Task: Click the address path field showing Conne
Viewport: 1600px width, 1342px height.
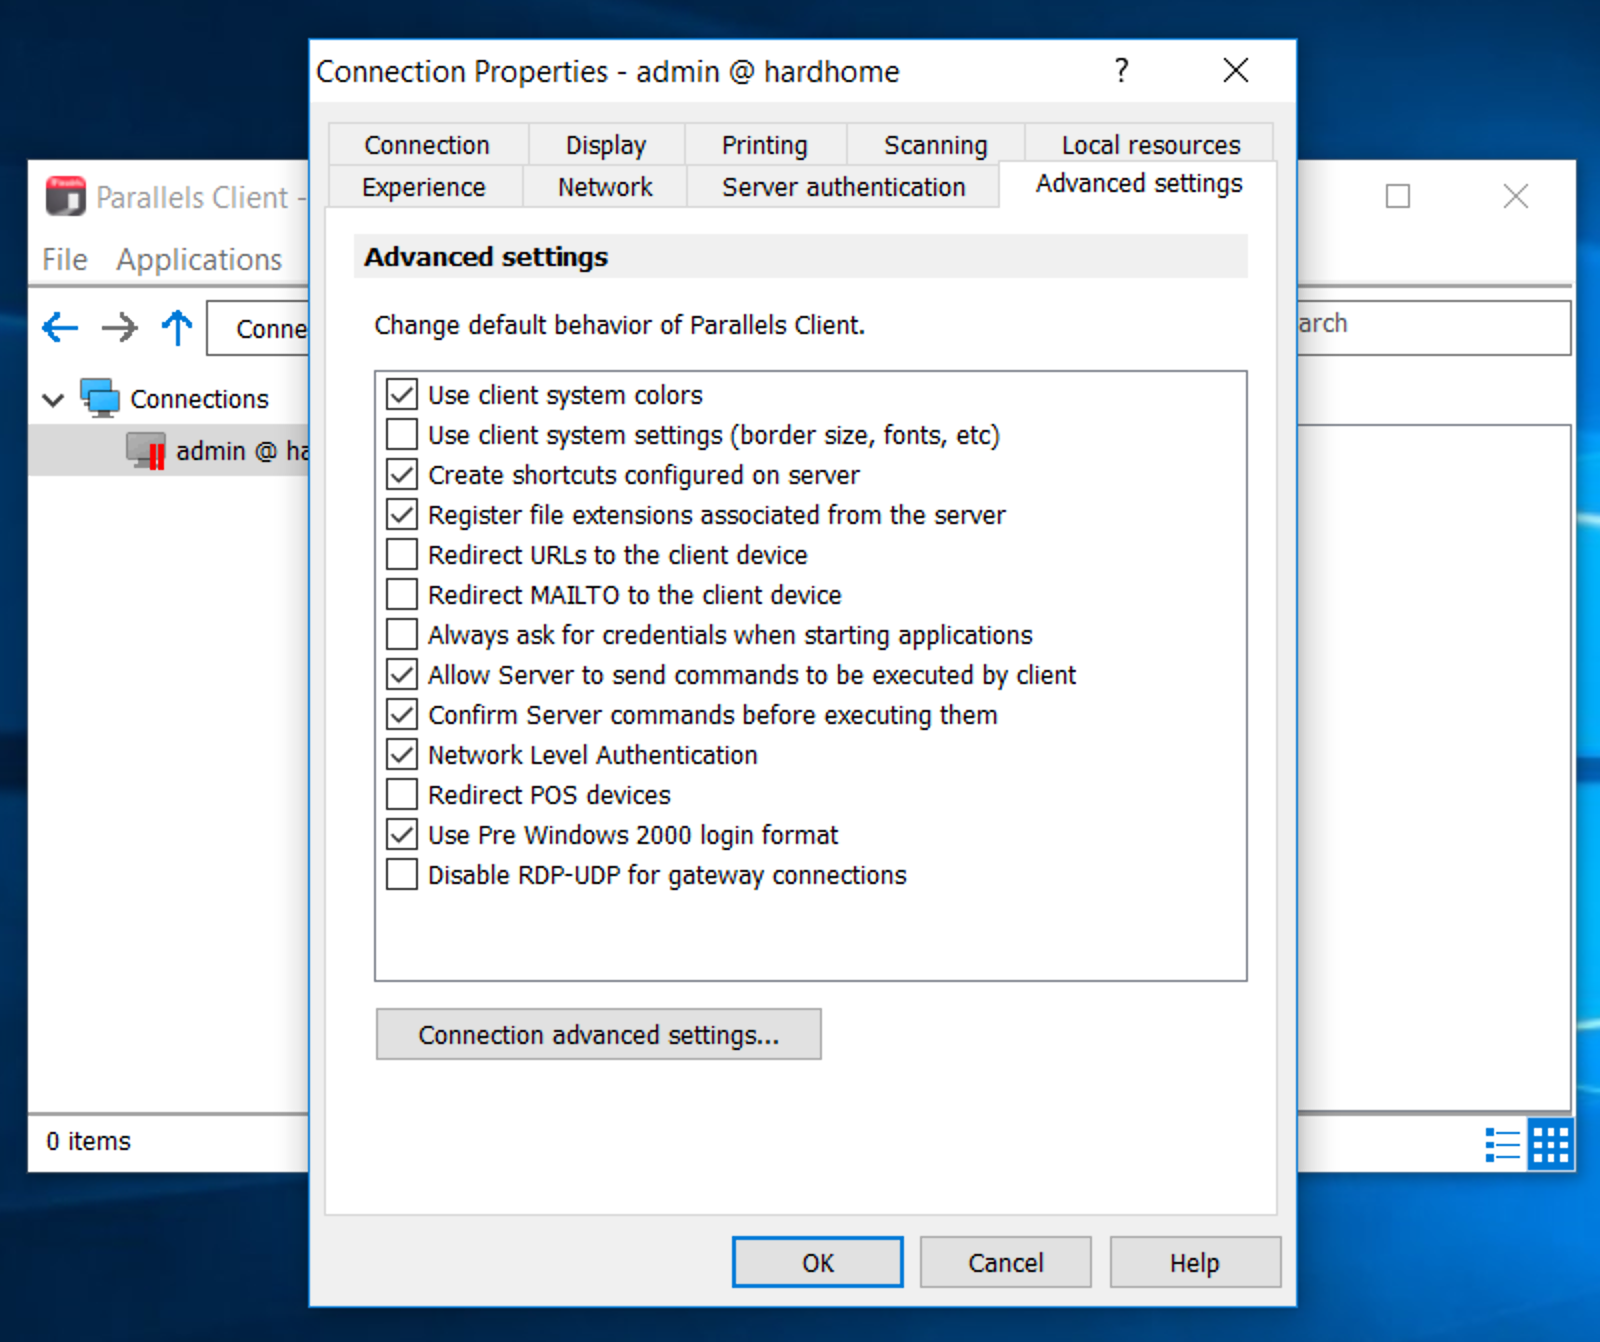Action: 258,328
